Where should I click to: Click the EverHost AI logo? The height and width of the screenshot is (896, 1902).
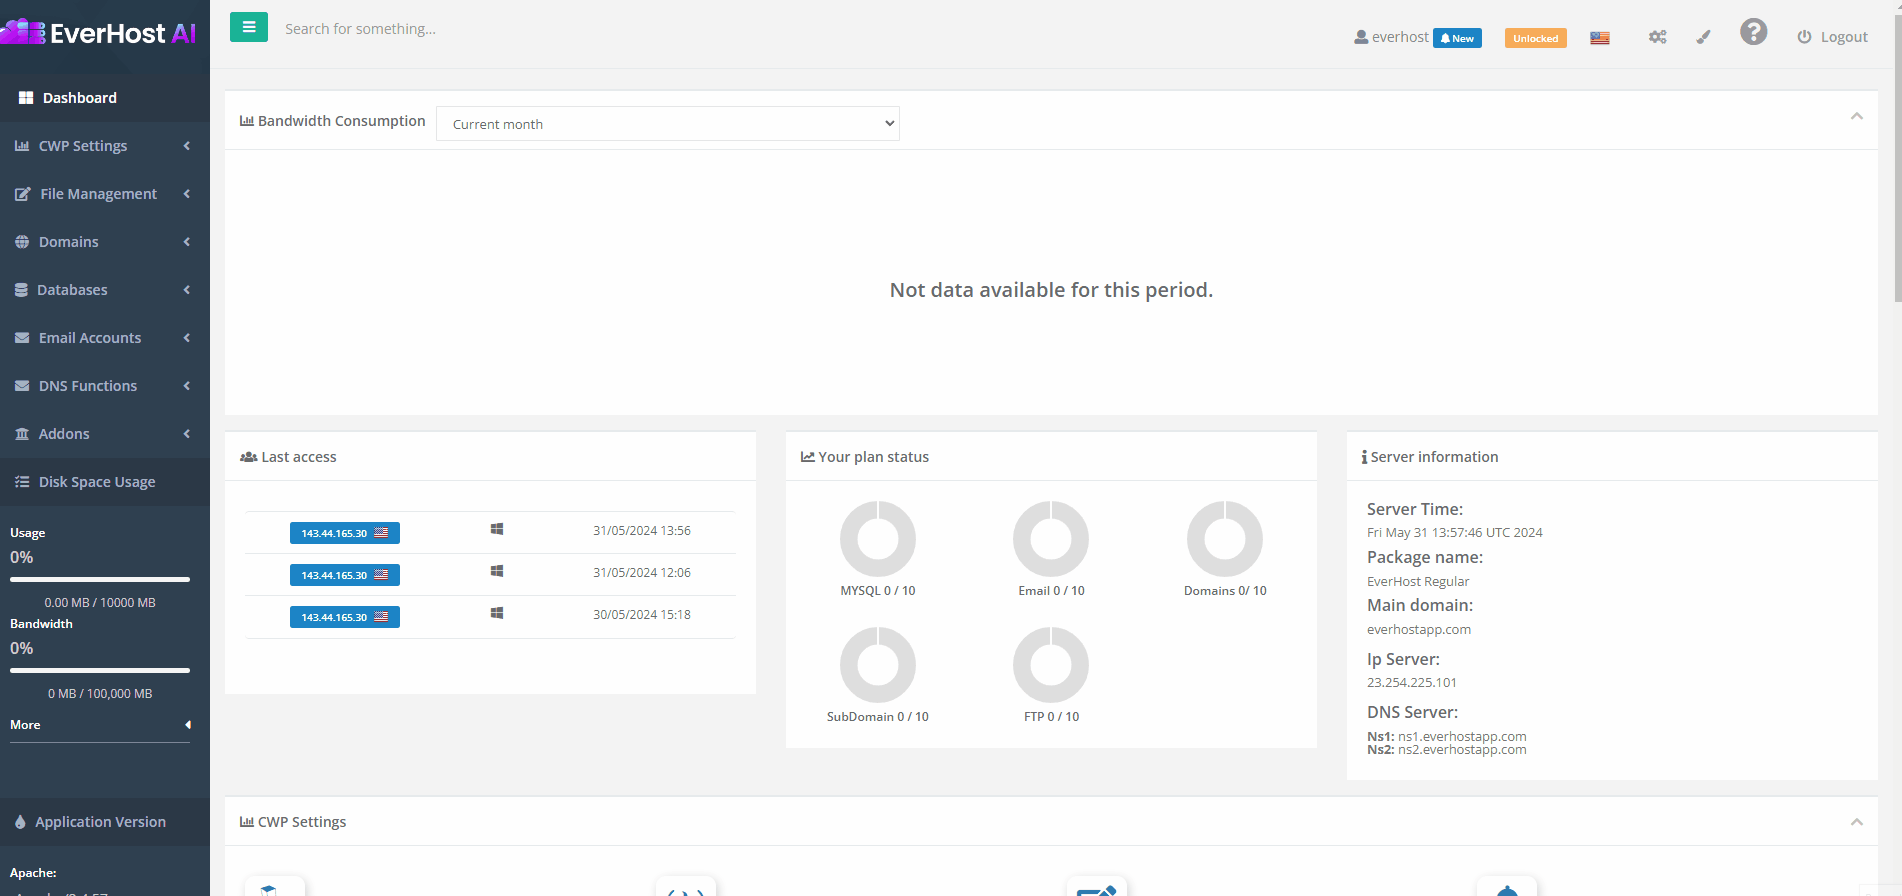click(100, 33)
